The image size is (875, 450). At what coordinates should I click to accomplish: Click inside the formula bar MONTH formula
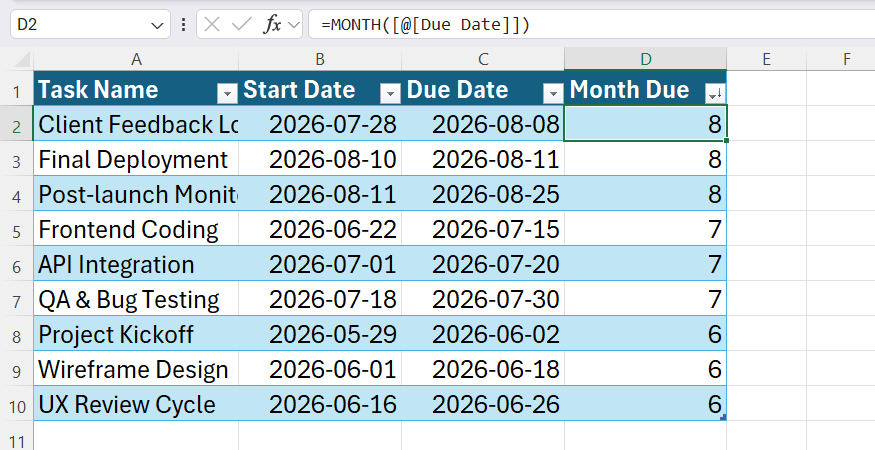(x=425, y=25)
